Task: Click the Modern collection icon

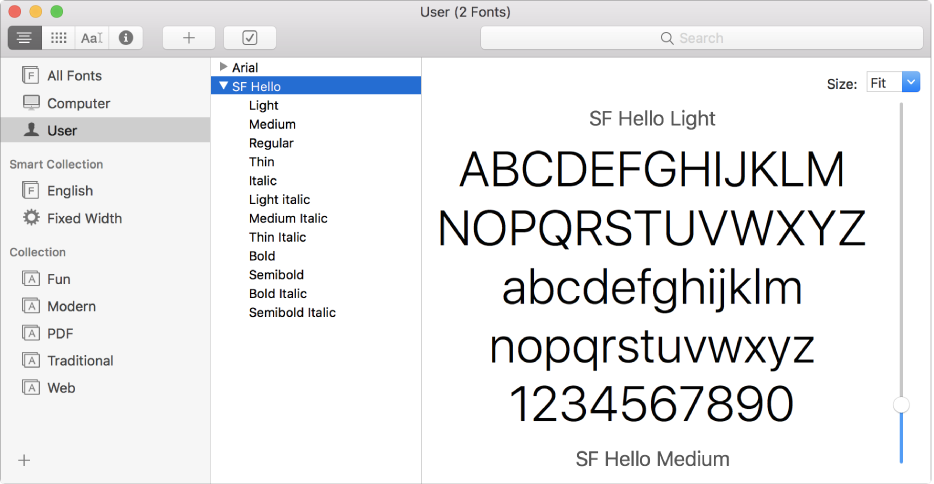Action: [31, 306]
